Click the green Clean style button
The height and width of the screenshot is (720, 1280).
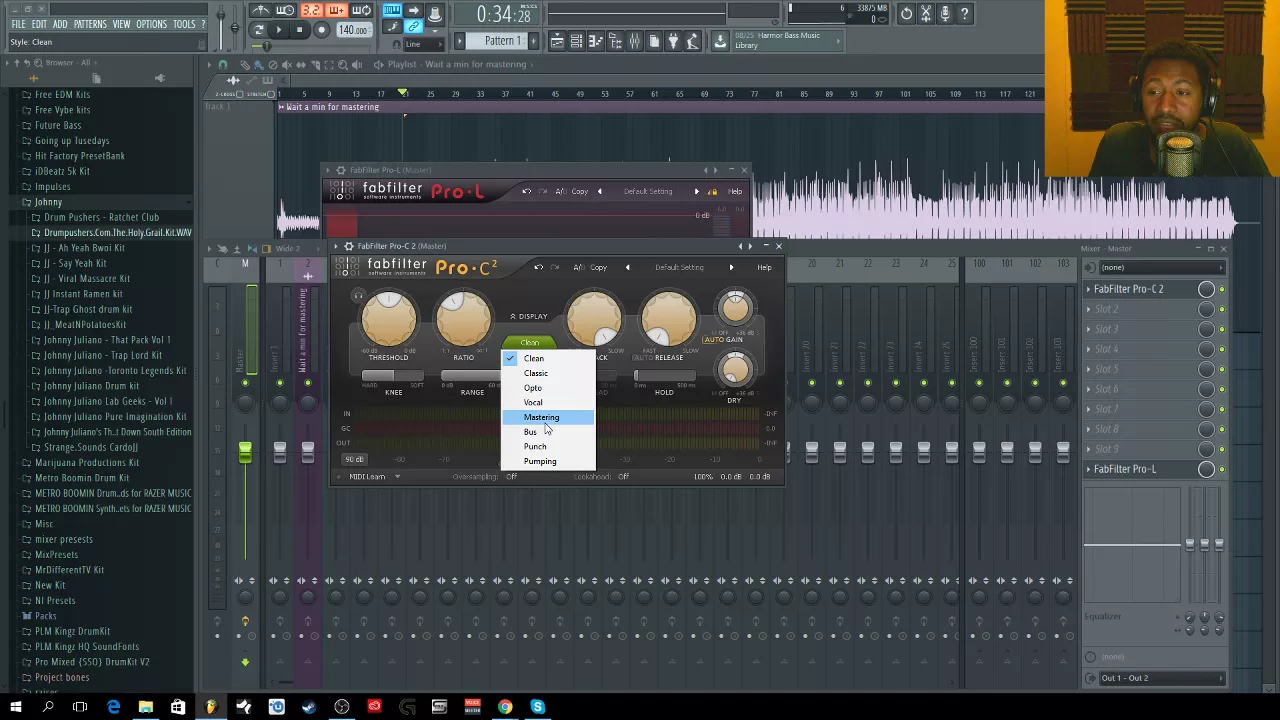pyautogui.click(x=529, y=343)
